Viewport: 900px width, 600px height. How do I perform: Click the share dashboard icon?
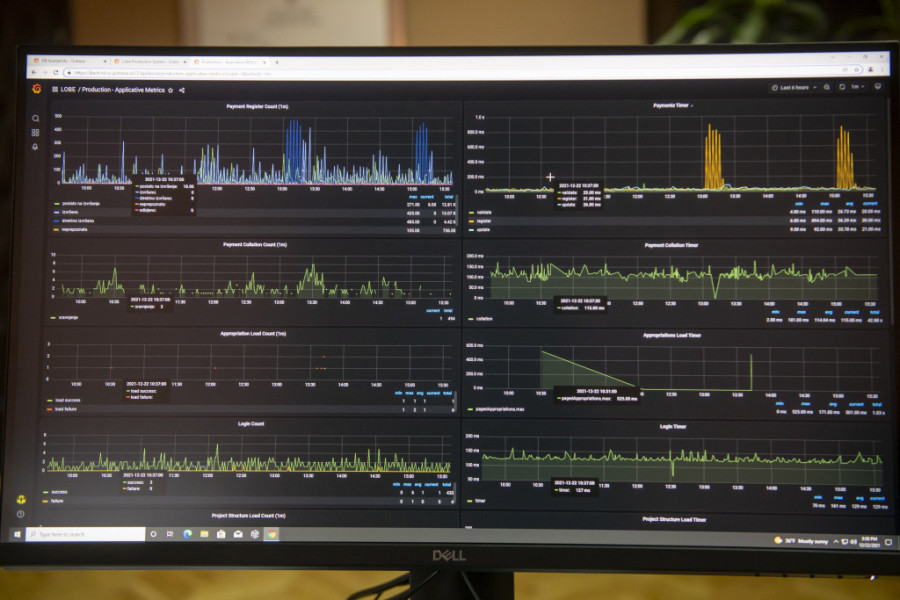[x=181, y=90]
